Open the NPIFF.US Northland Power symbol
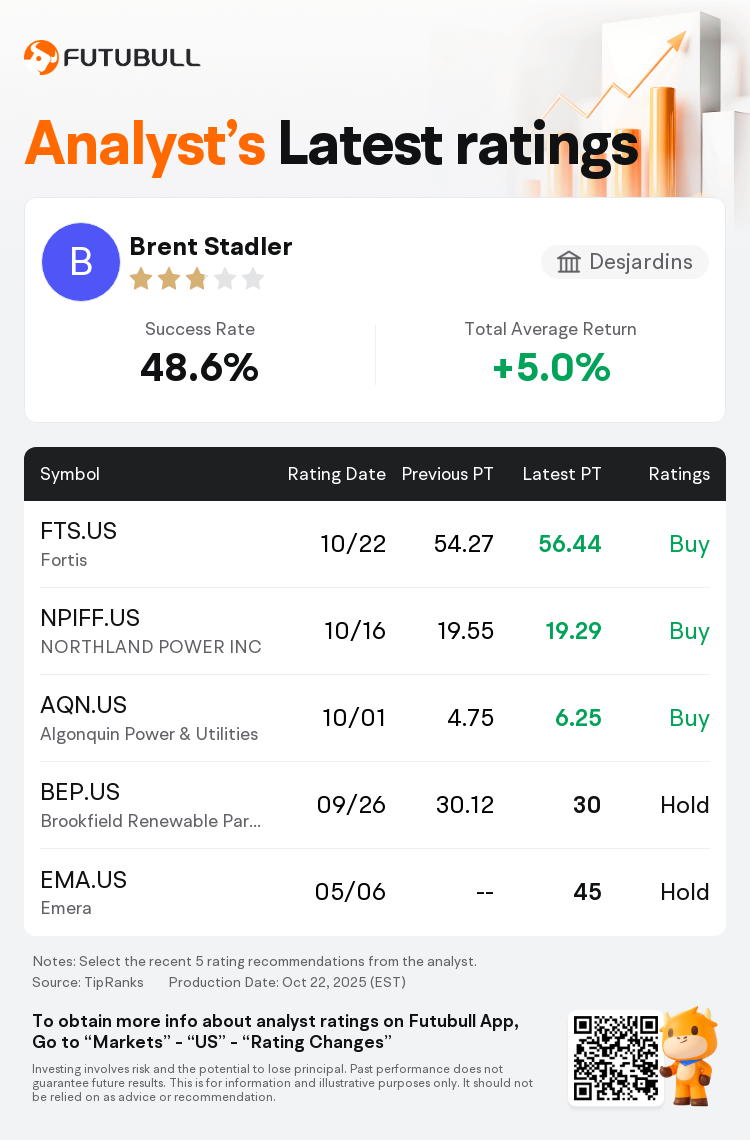 90,618
